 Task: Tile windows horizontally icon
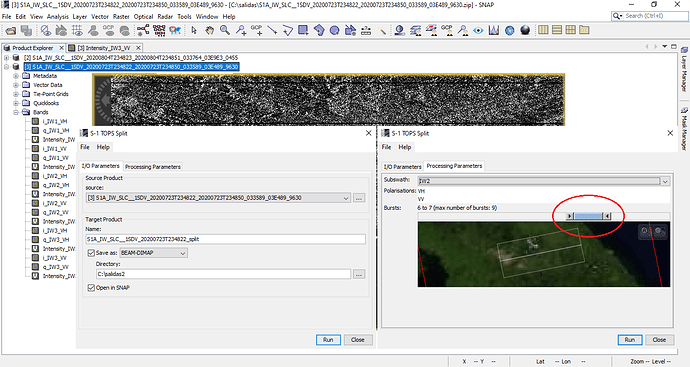click(557, 30)
